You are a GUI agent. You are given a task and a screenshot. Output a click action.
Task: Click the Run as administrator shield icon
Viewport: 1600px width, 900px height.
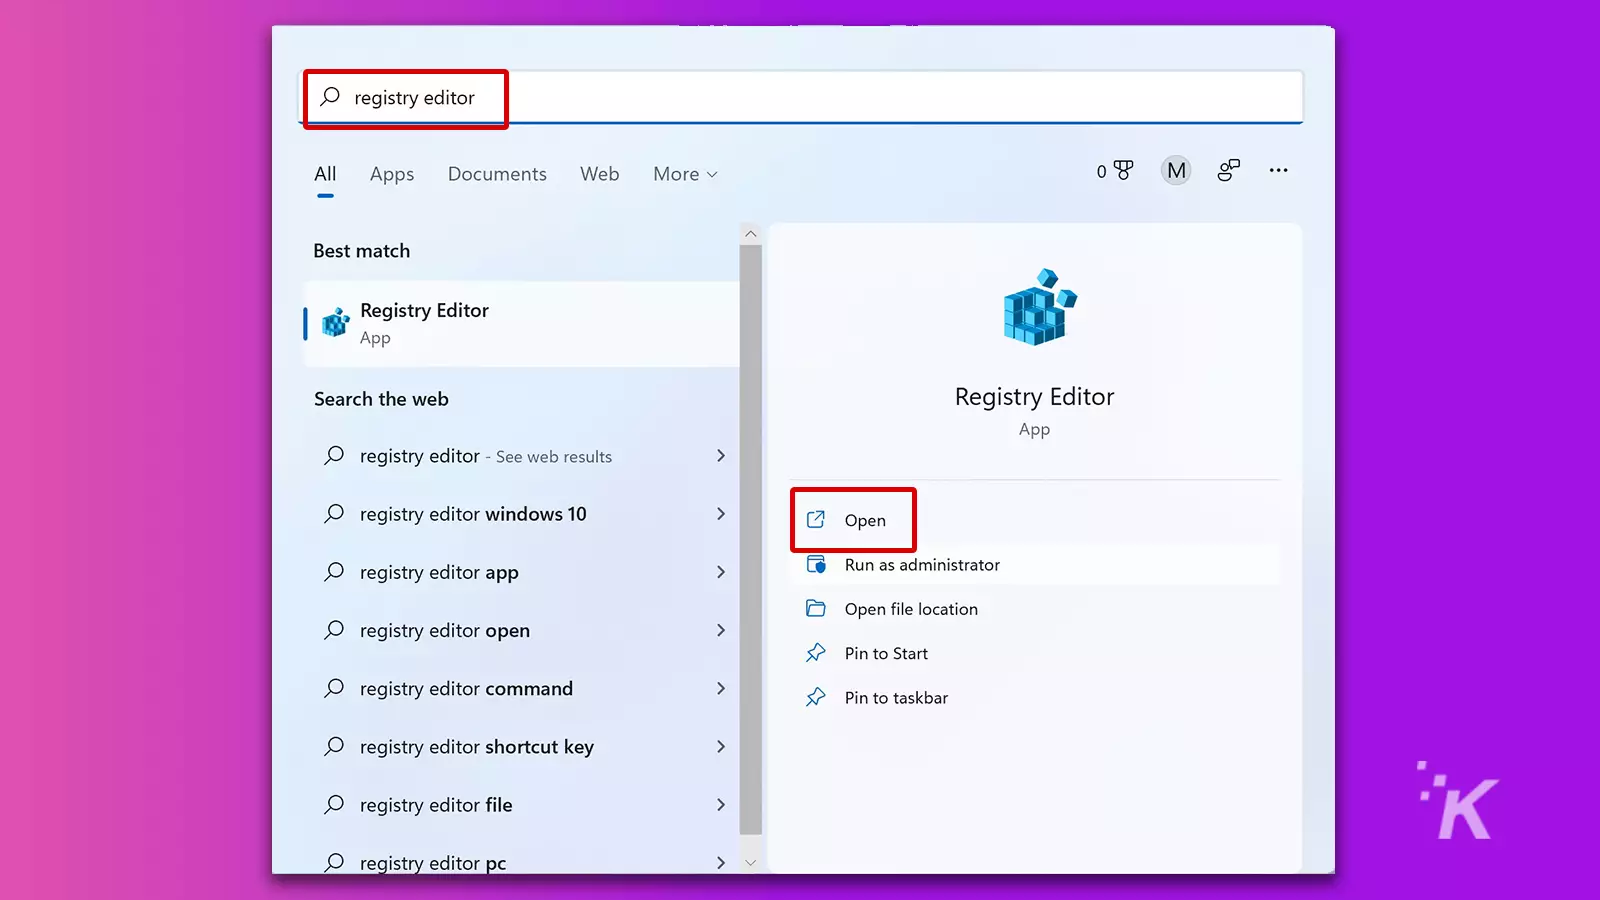[816, 564]
